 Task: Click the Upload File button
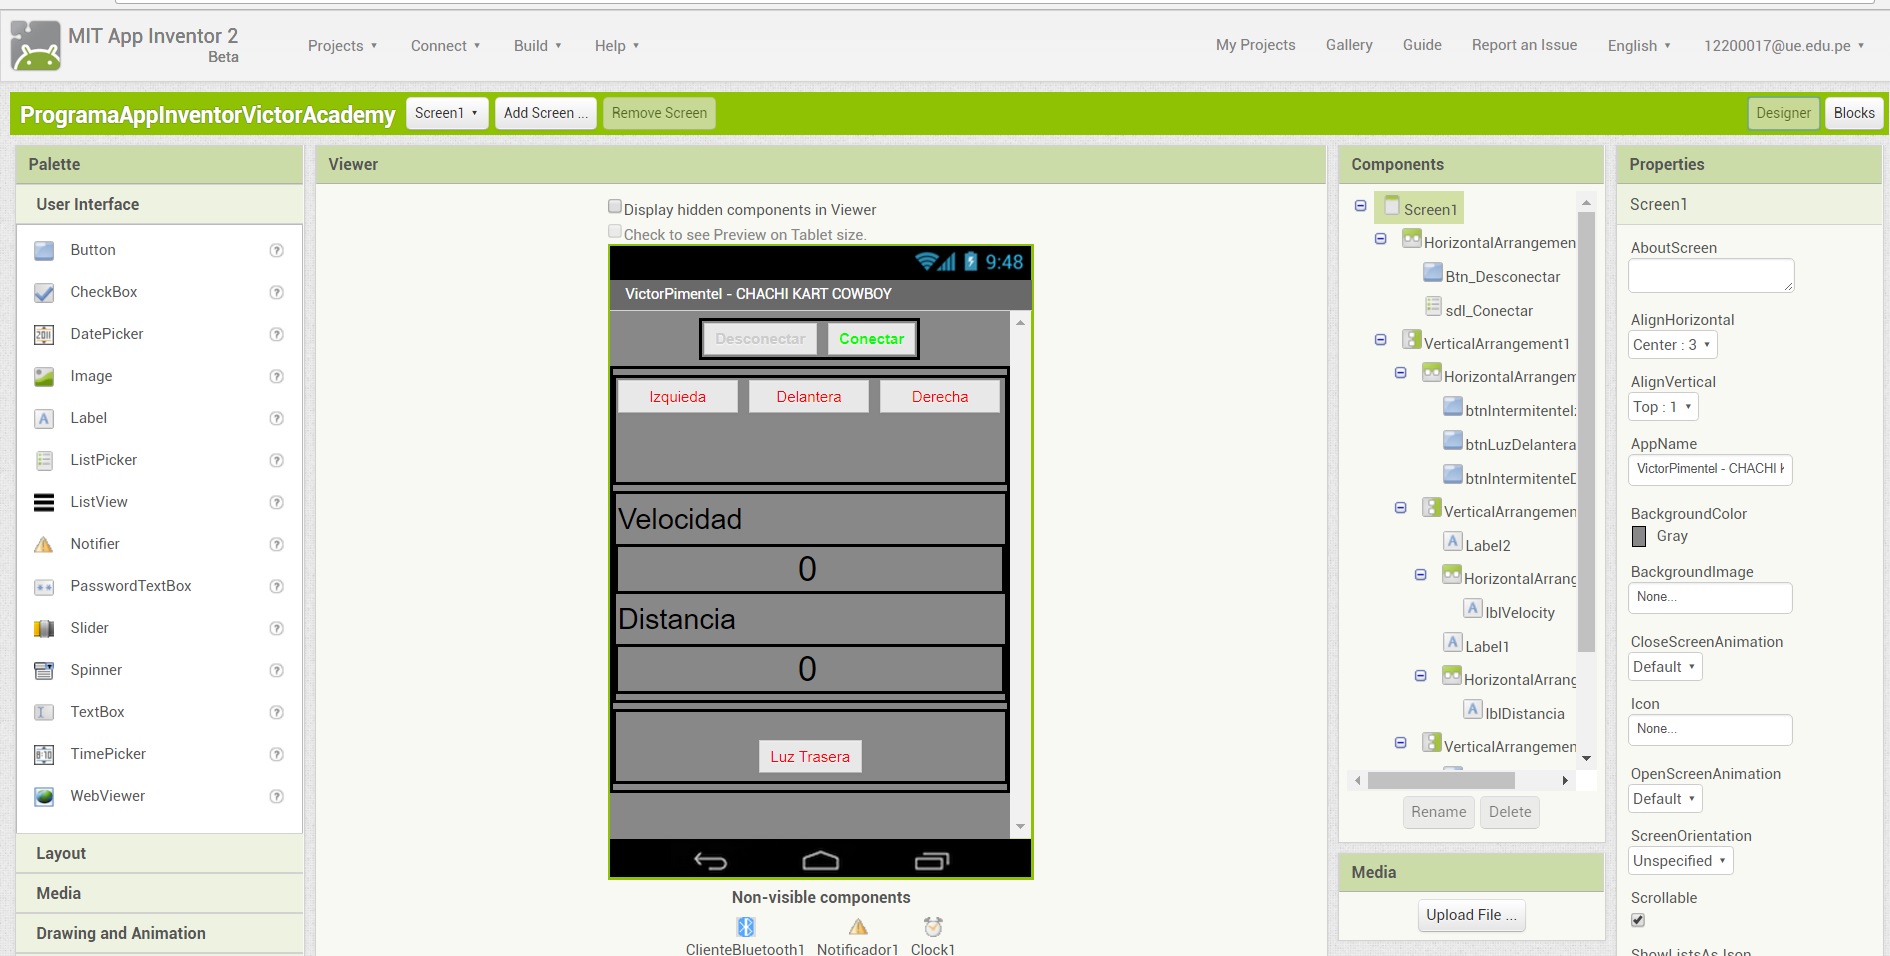point(1471,915)
